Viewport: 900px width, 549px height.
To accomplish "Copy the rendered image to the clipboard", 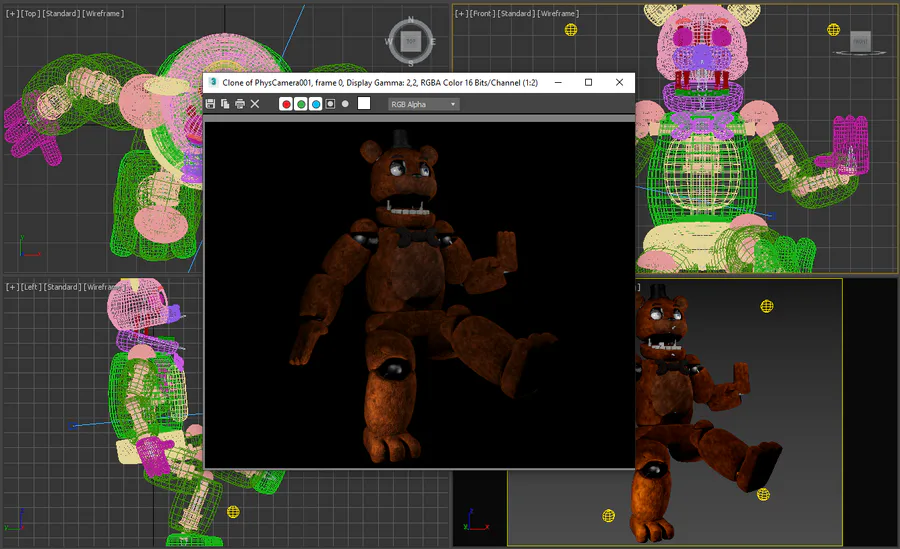I will (225, 104).
